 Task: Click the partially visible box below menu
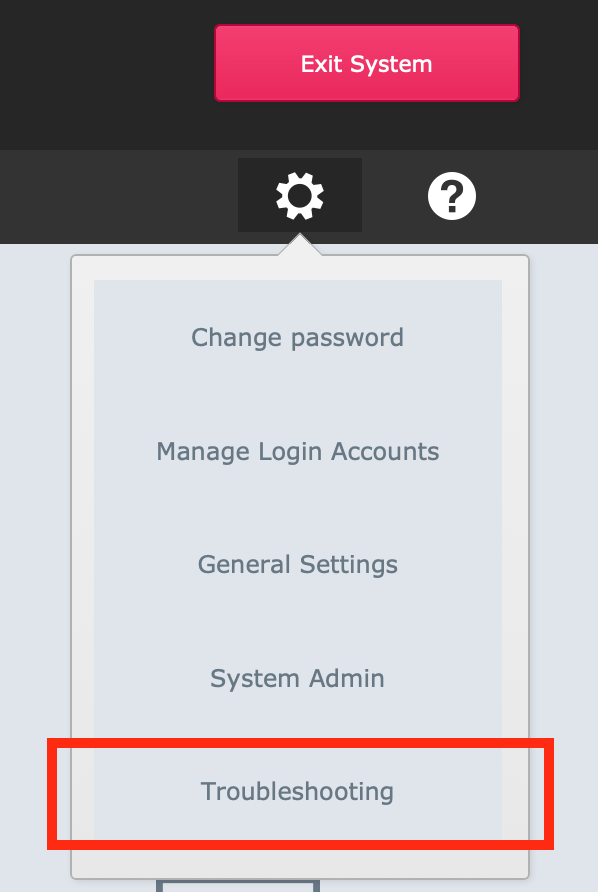(238, 886)
